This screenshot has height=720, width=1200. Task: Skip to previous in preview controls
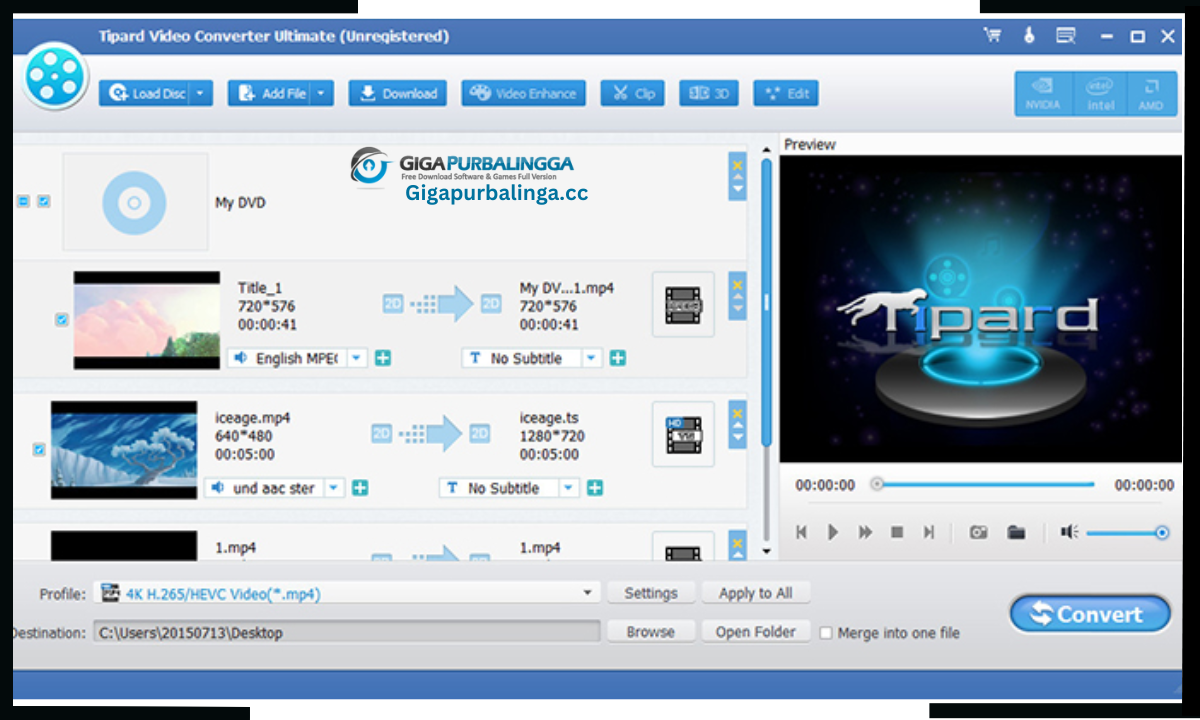click(801, 532)
